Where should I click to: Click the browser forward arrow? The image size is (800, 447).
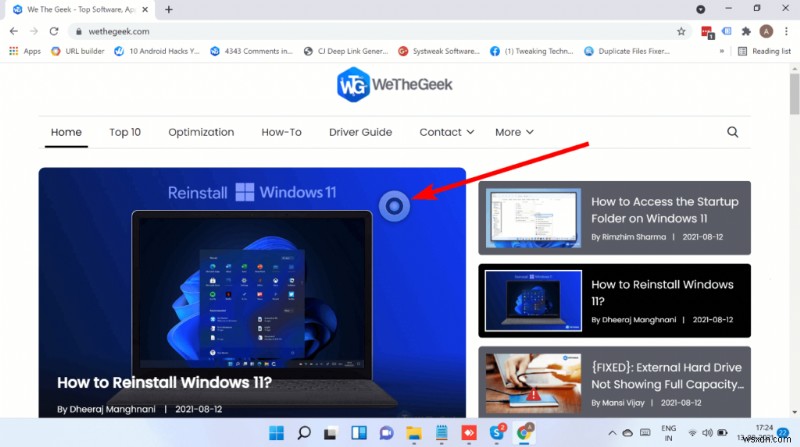pyautogui.click(x=34, y=31)
